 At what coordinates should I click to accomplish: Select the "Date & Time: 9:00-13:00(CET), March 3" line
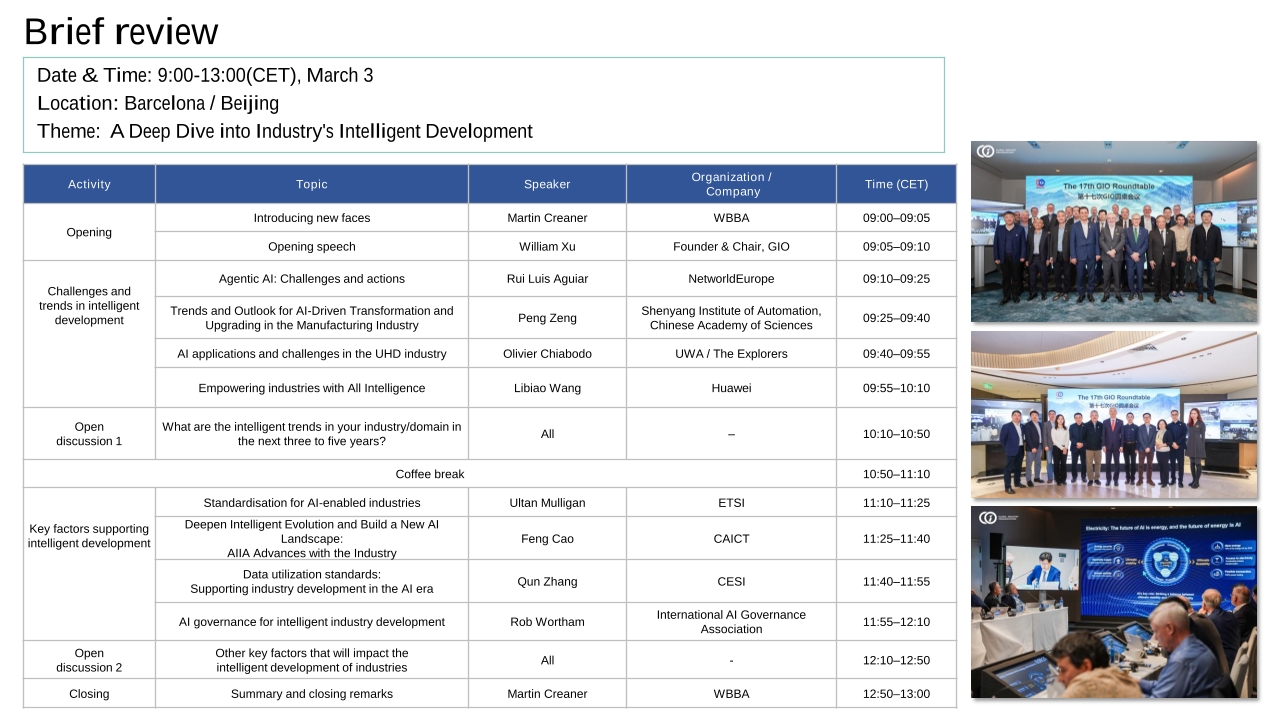[x=205, y=75]
